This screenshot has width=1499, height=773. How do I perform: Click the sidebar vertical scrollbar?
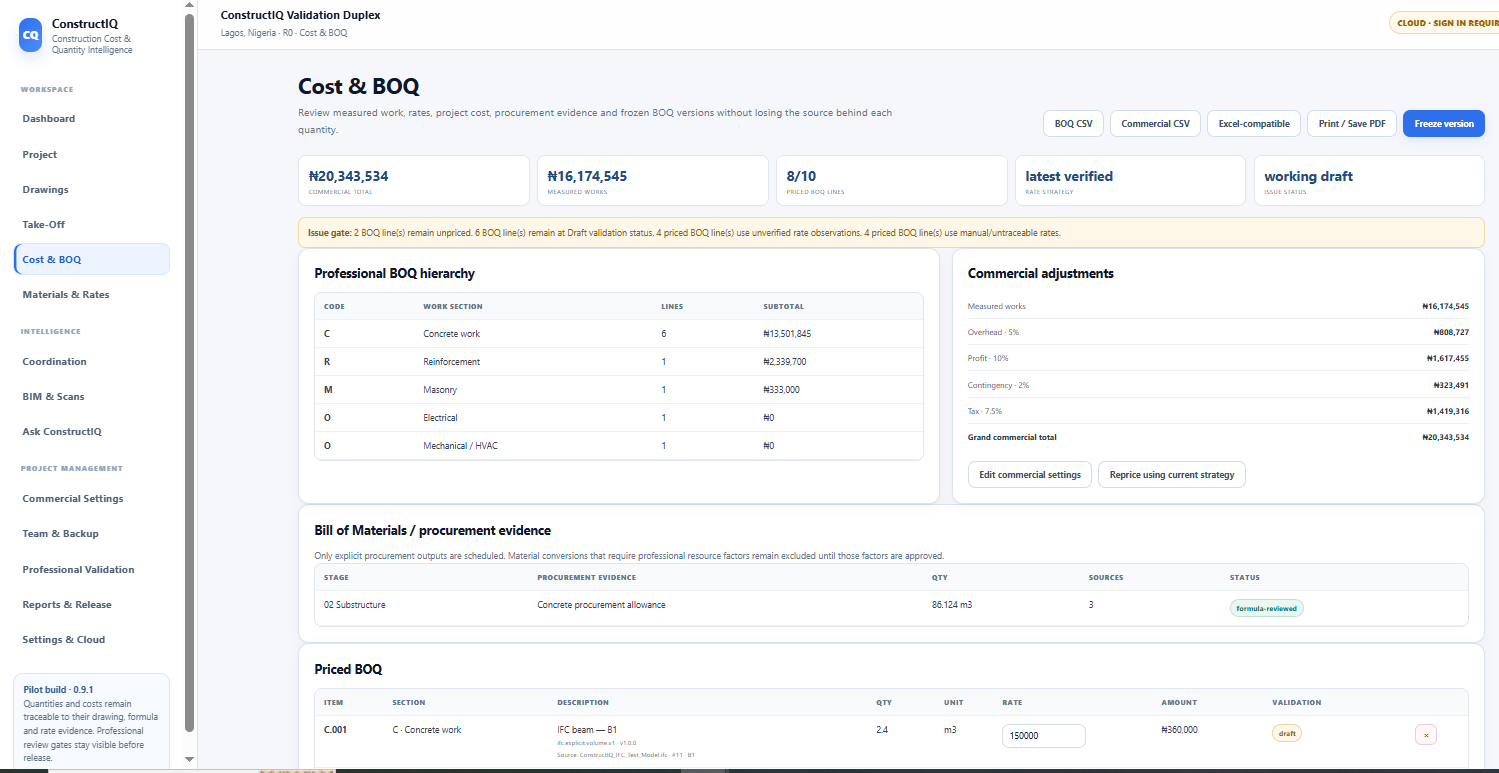(190, 375)
